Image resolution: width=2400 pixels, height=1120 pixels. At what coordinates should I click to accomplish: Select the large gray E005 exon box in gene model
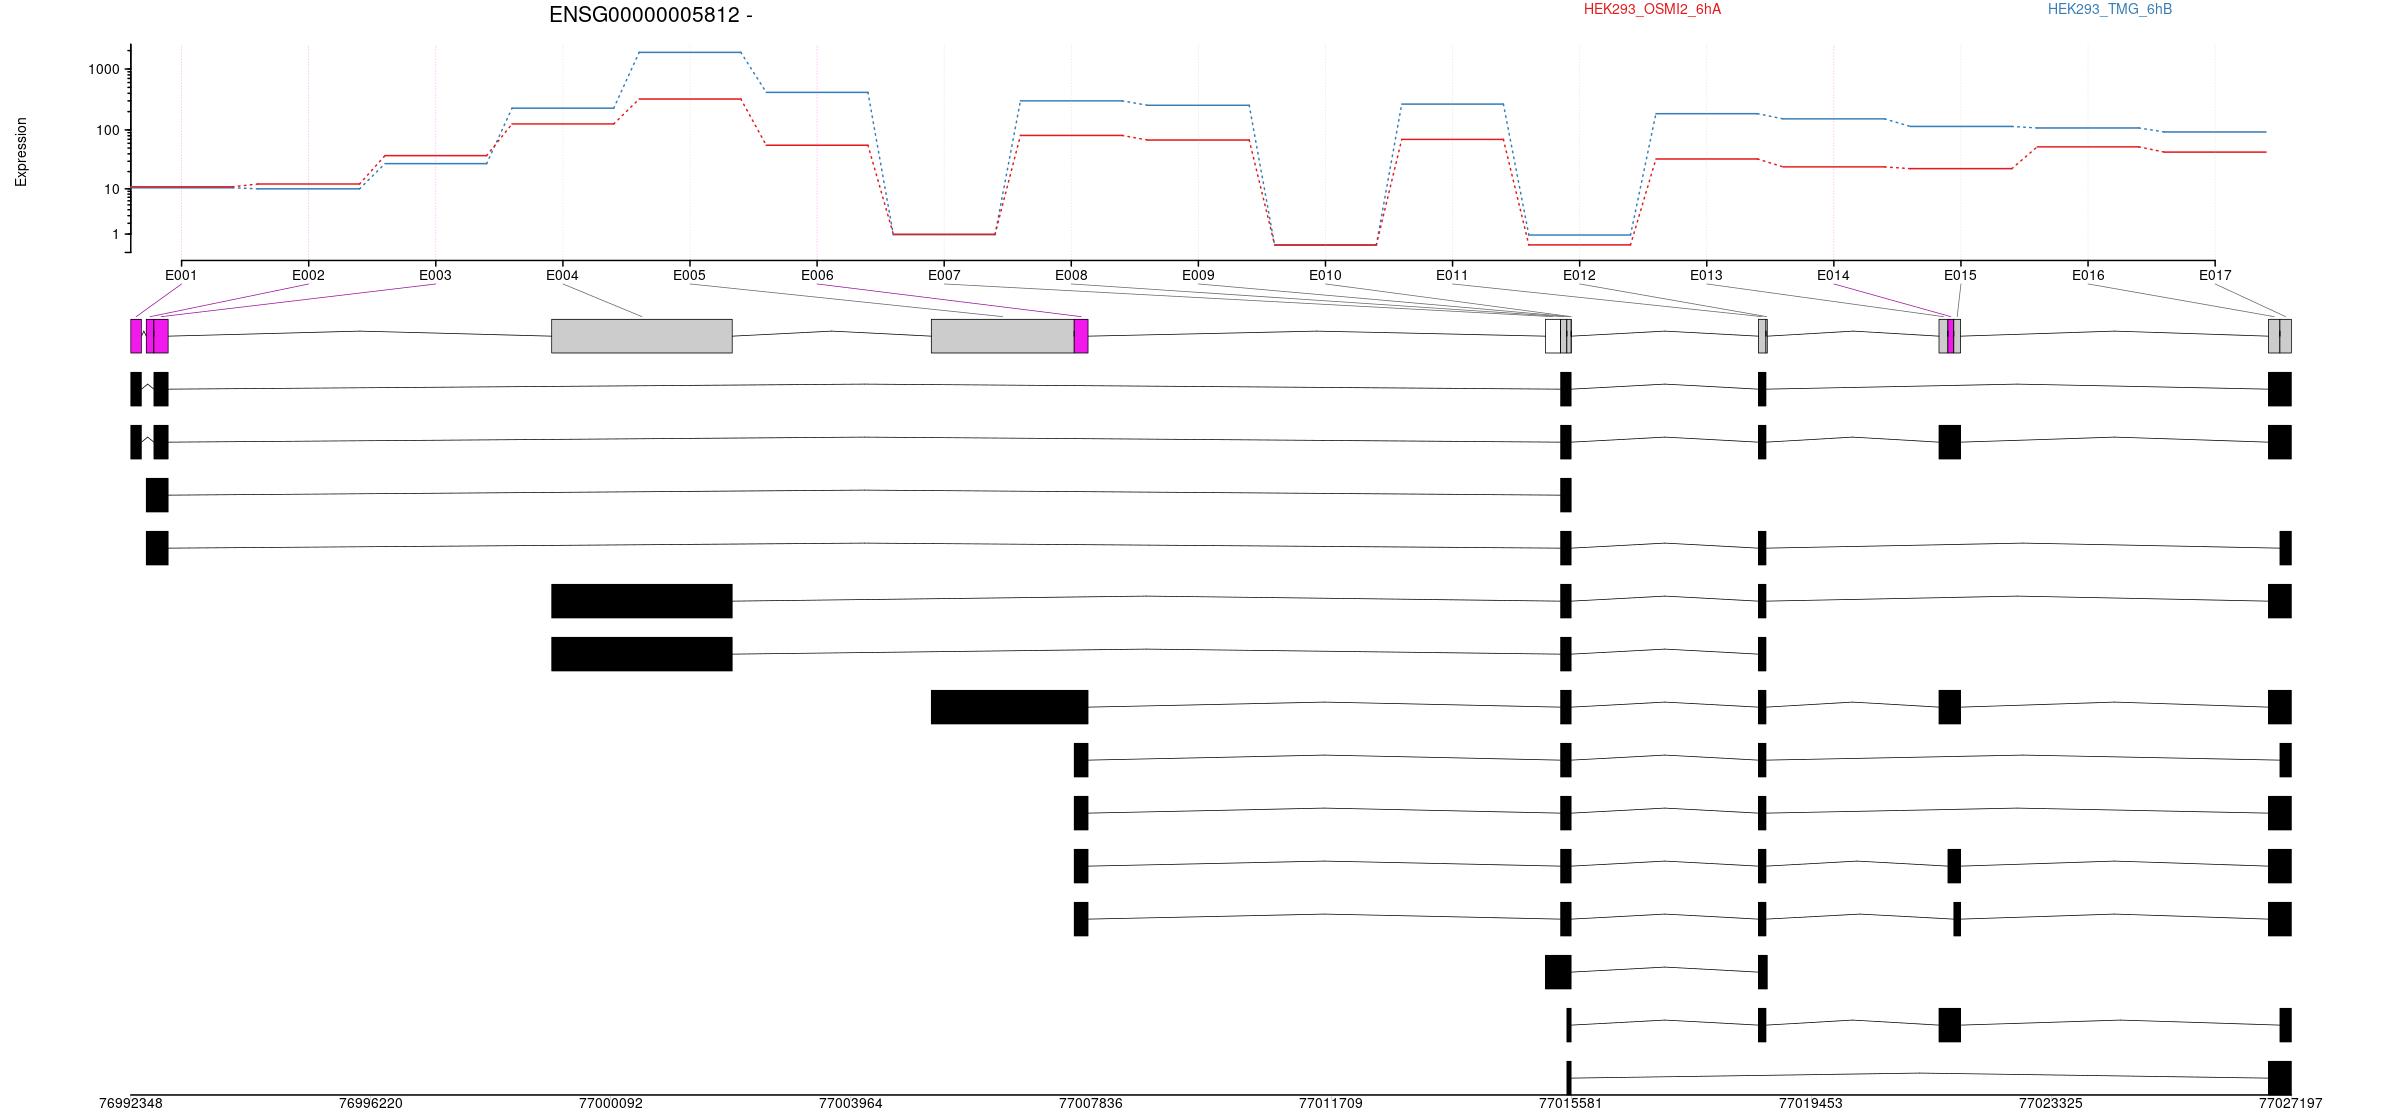(642, 336)
